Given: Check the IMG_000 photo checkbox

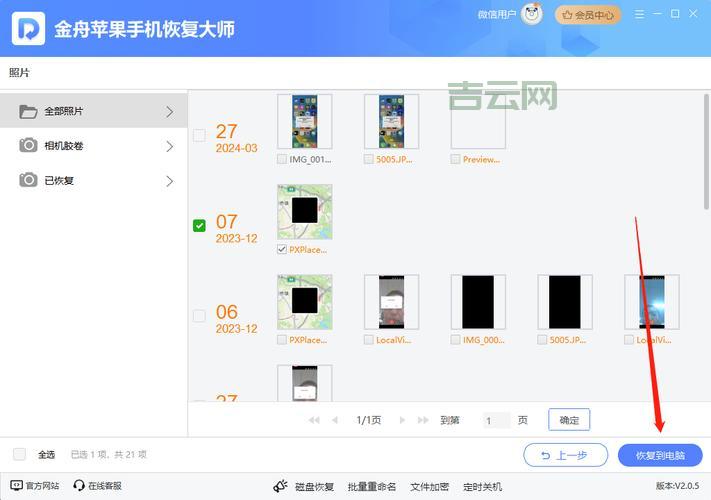Looking at the screenshot, I should tap(455, 340).
